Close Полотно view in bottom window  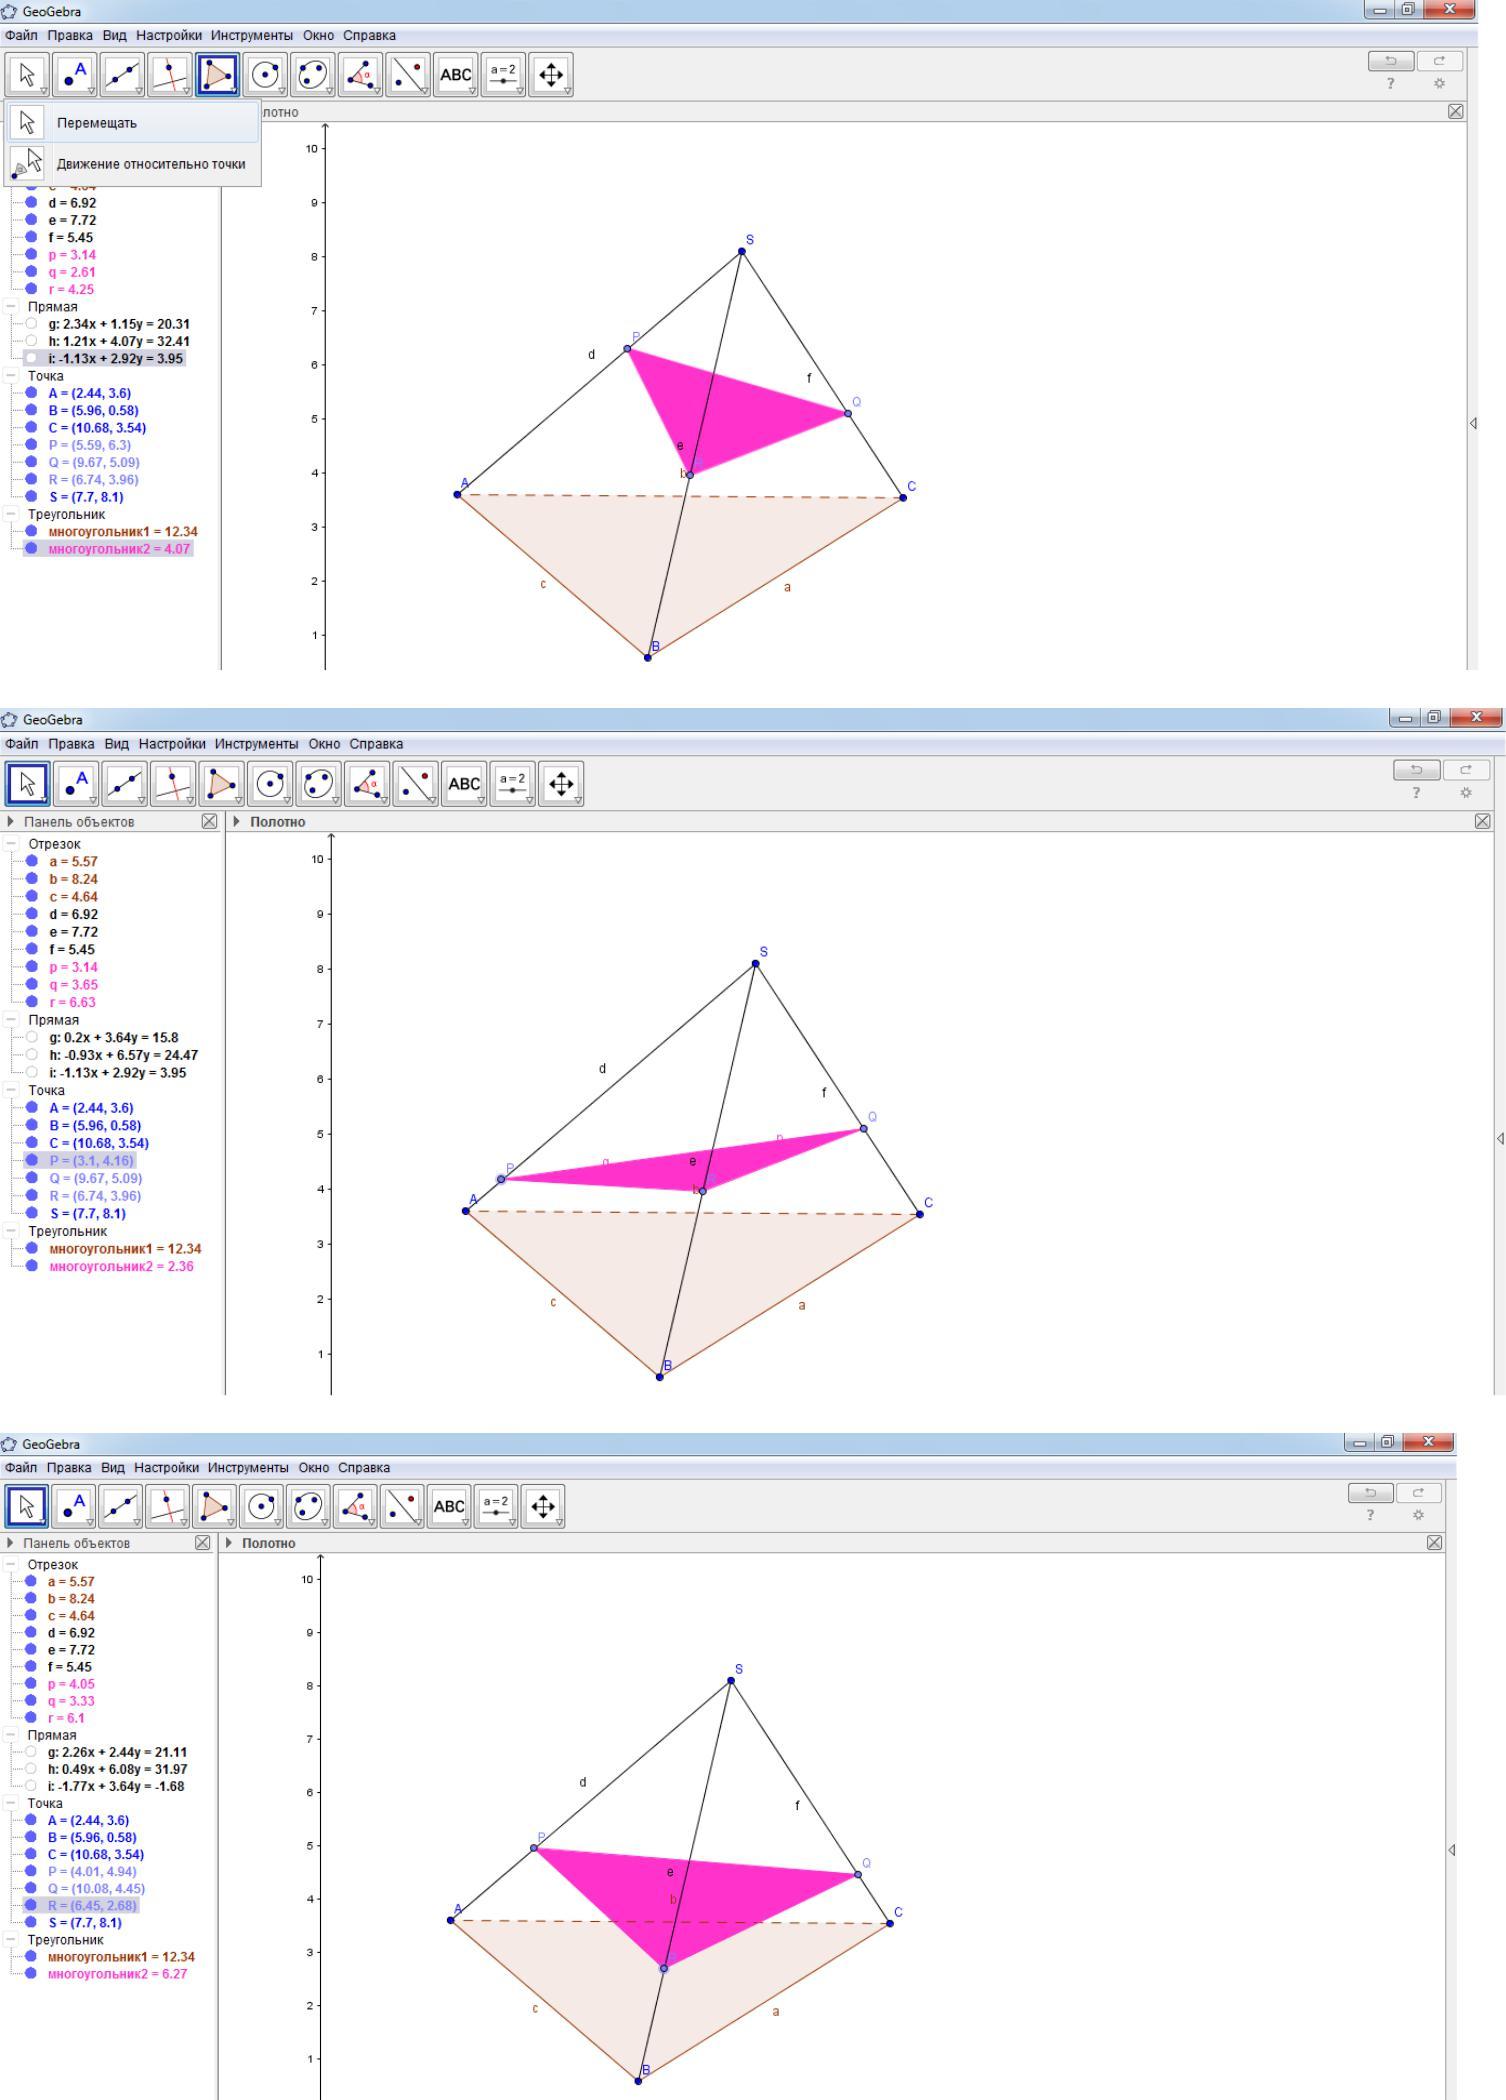tap(1435, 1543)
